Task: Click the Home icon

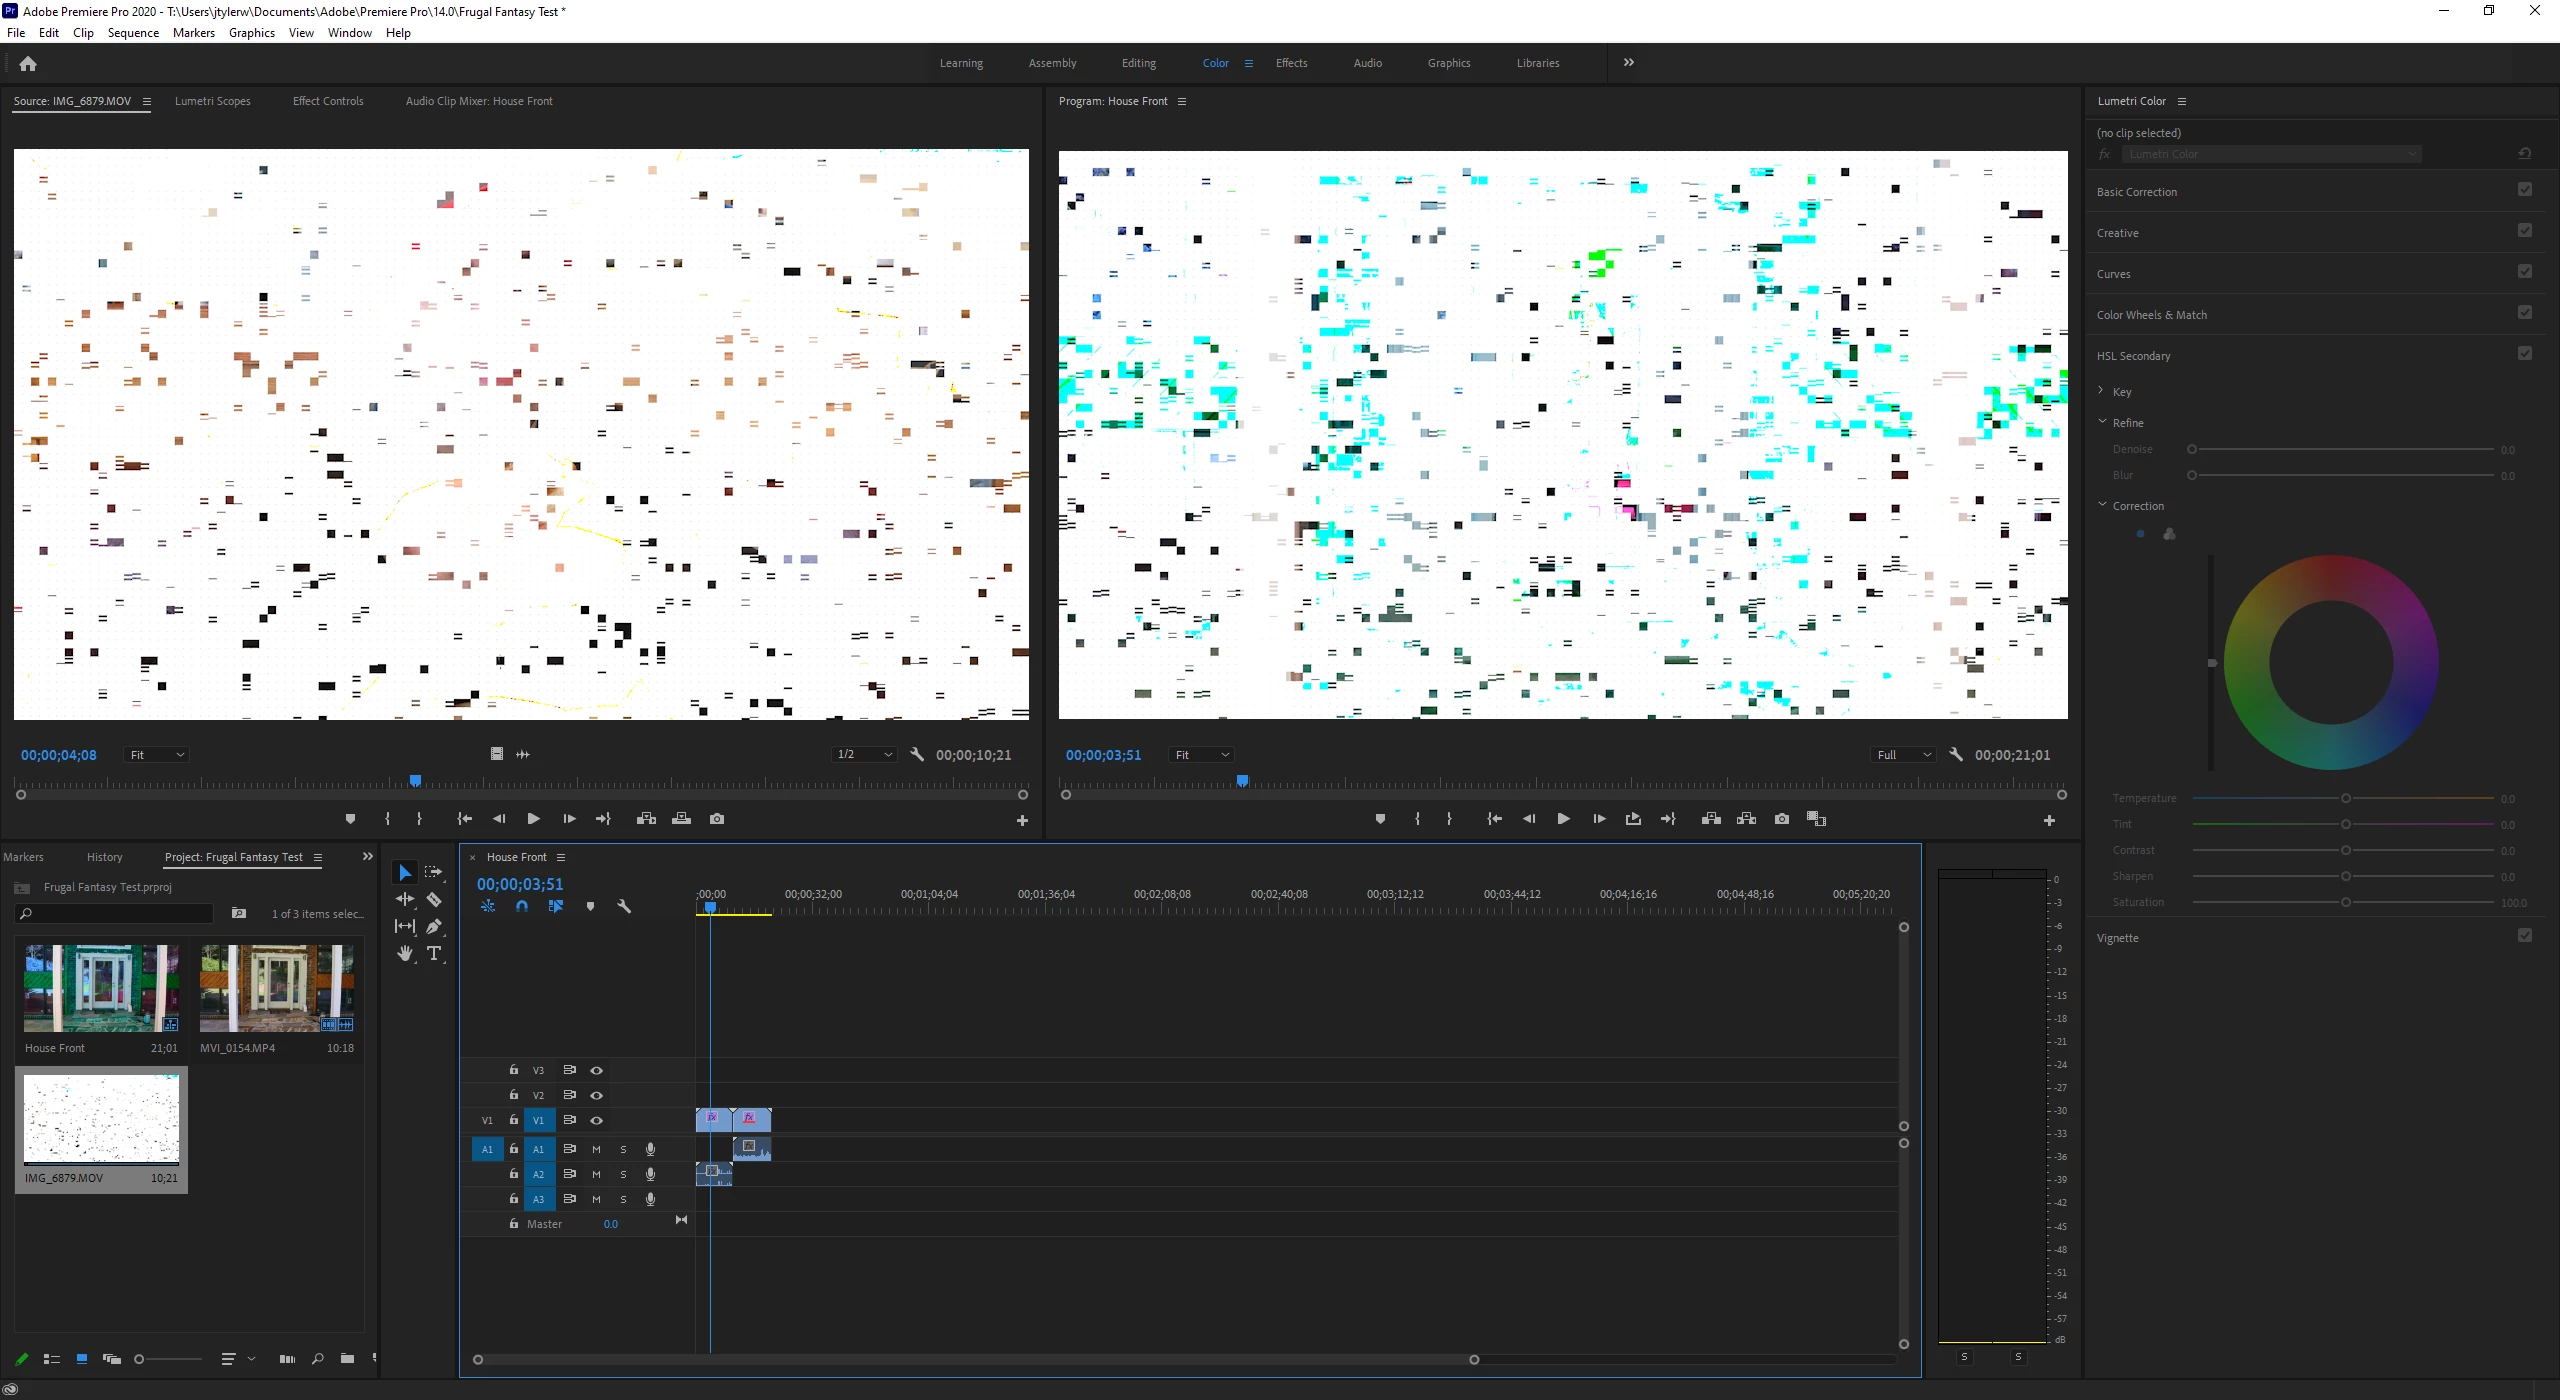Action: point(28,63)
